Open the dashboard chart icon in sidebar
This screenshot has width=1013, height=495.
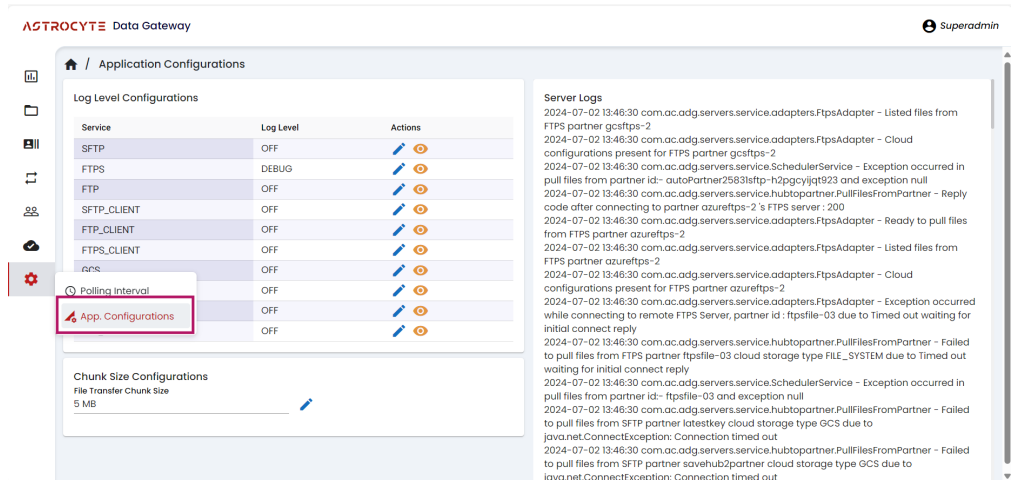click(31, 76)
